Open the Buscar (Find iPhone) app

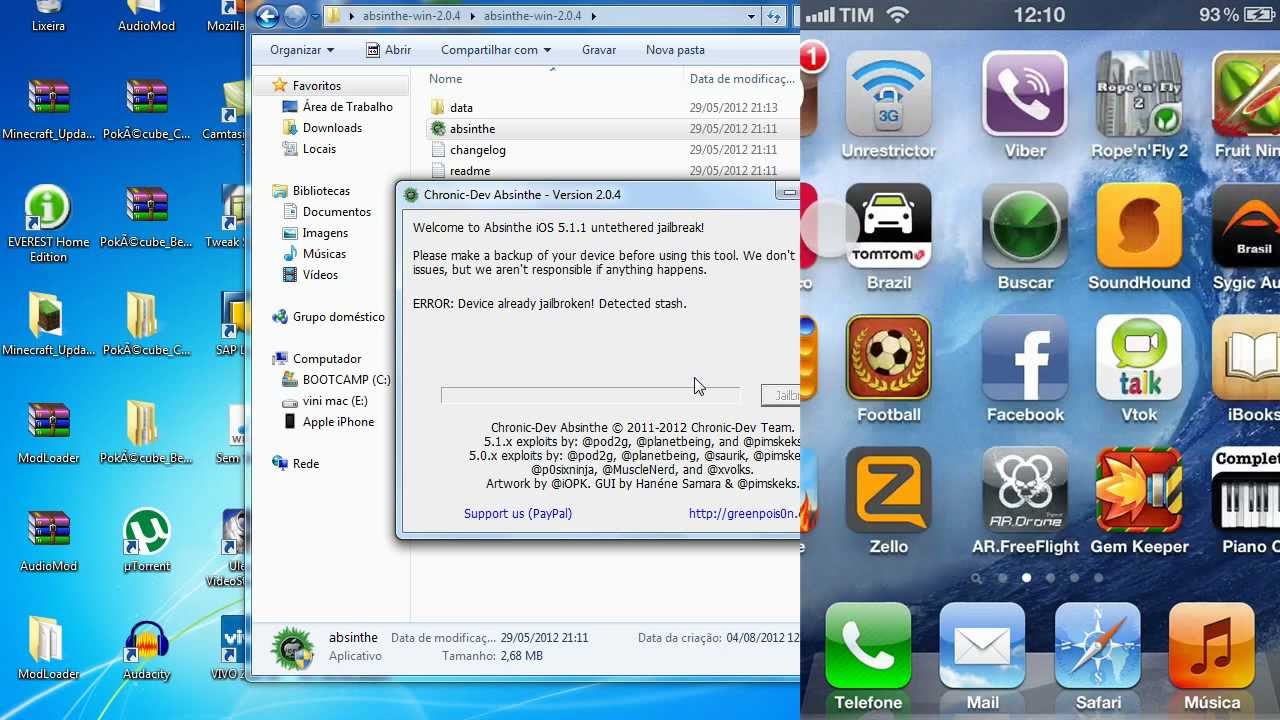coord(1024,227)
